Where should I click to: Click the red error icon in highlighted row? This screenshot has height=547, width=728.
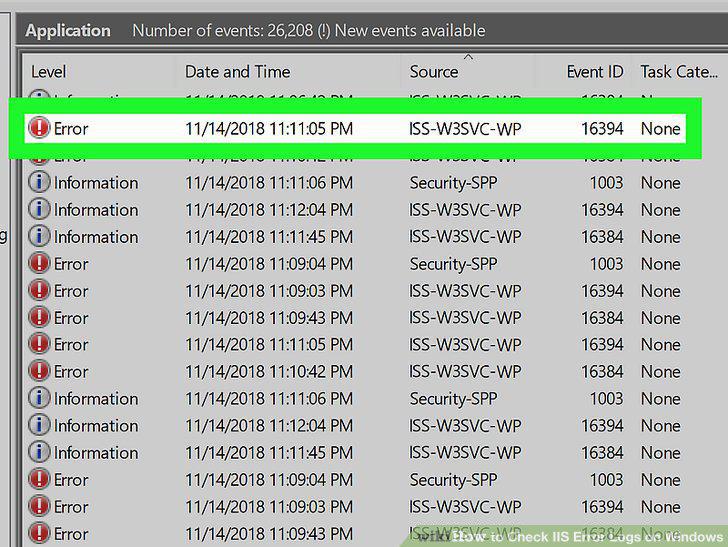(x=39, y=128)
